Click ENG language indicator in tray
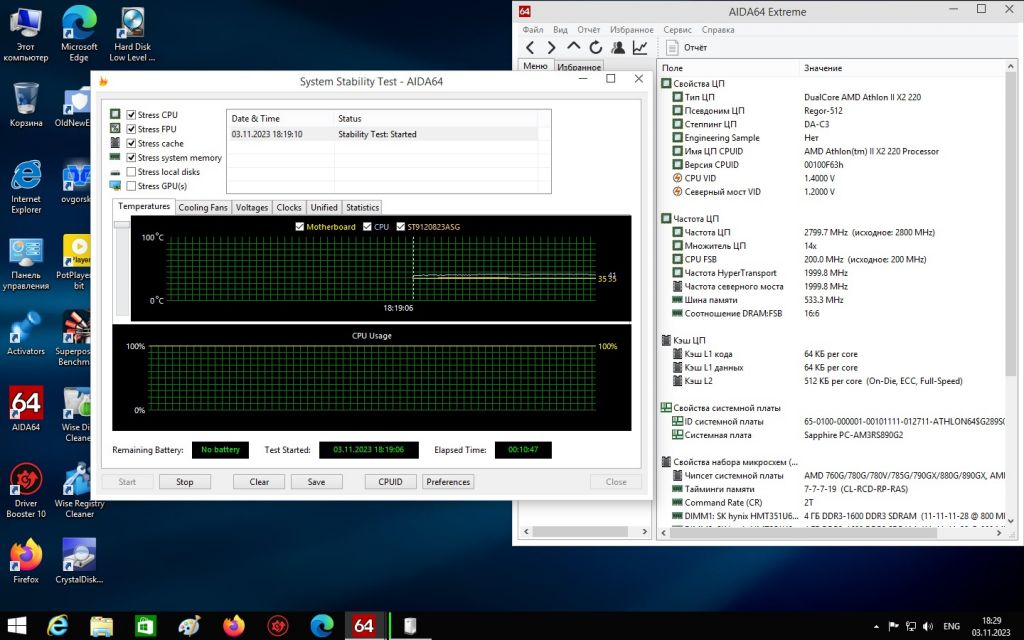This screenshot has height=640, width=1024. pyautogui.click(x=952, y=626)
